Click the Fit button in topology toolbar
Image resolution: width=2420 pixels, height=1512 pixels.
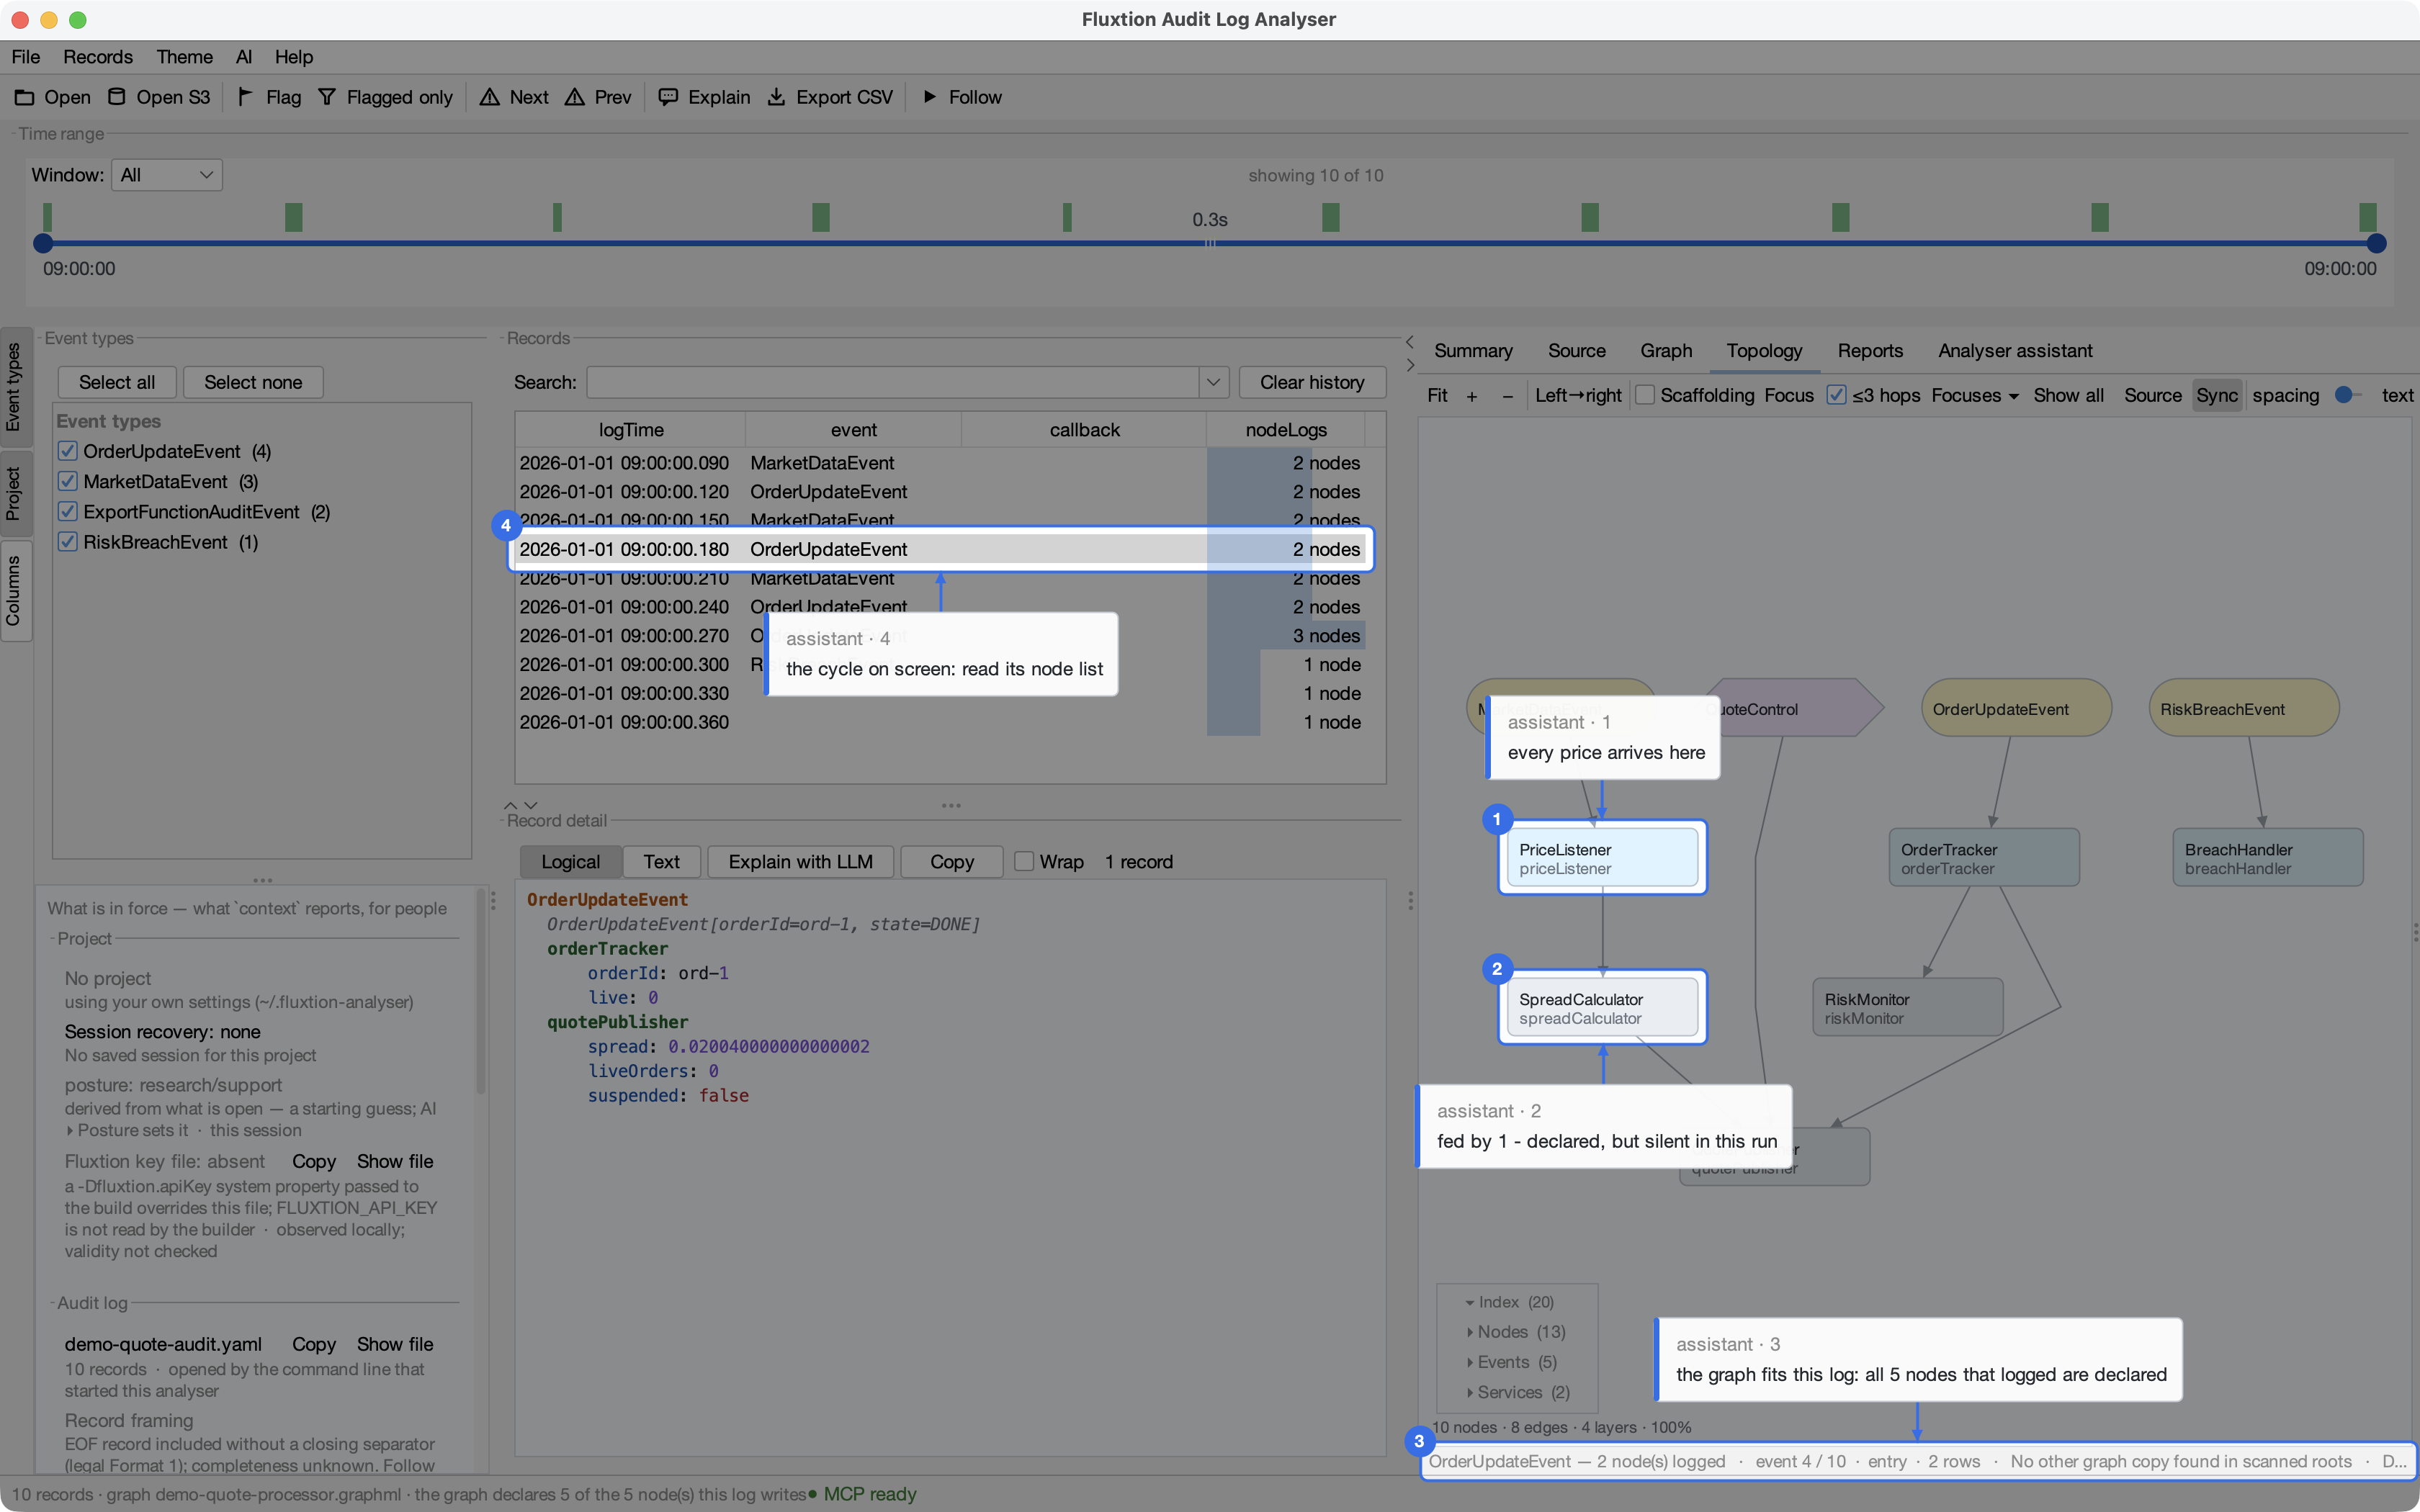coord(1437,395)
